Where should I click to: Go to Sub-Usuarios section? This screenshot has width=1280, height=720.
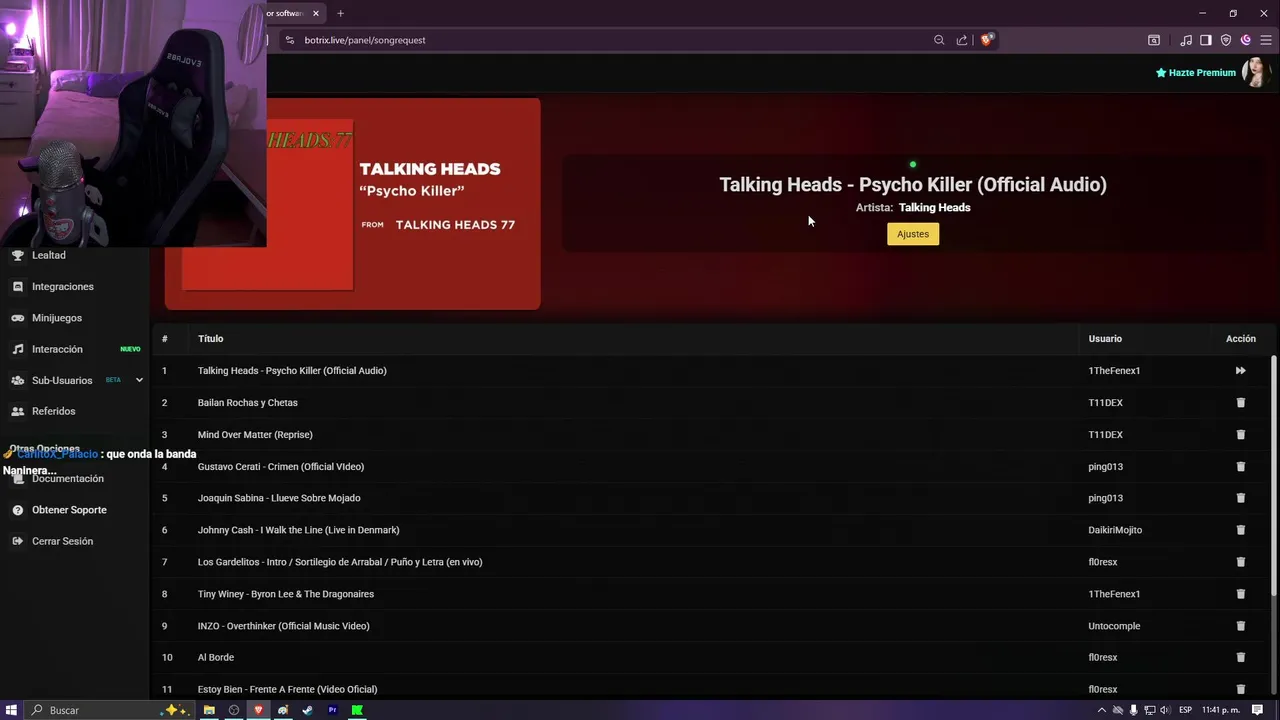pyautogui.click(x=62, y=381)
